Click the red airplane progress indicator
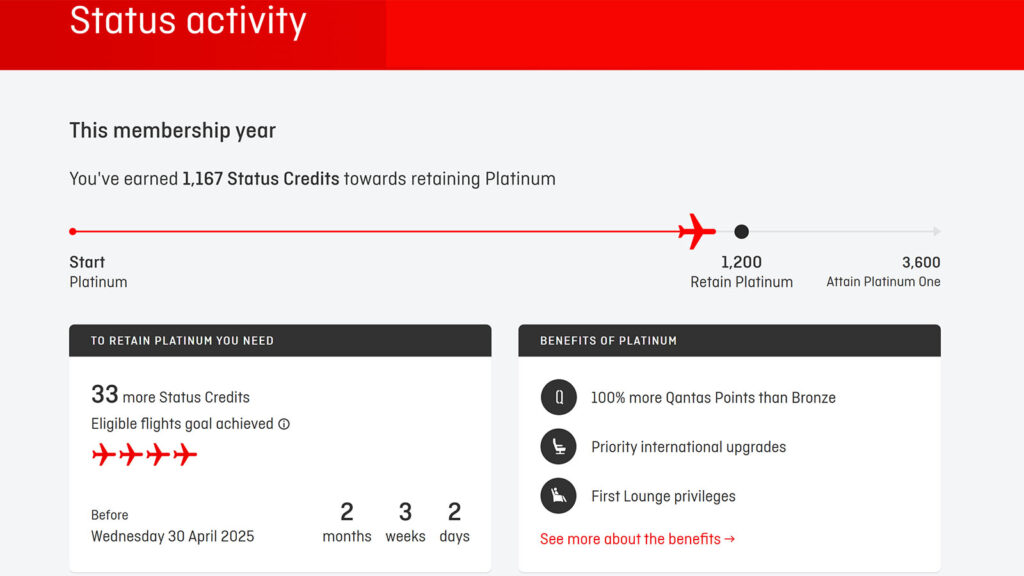Screen dimensions: 1024x576 [x=696, y=229]
